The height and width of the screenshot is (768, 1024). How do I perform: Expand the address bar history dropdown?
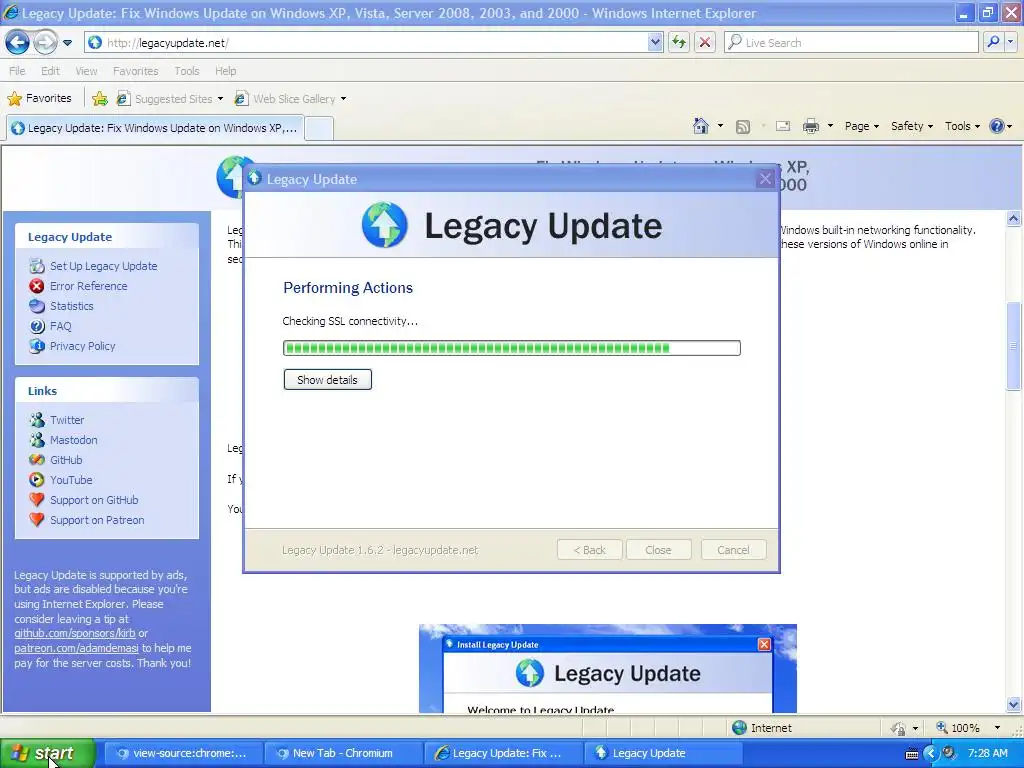(x=655, y=42)
